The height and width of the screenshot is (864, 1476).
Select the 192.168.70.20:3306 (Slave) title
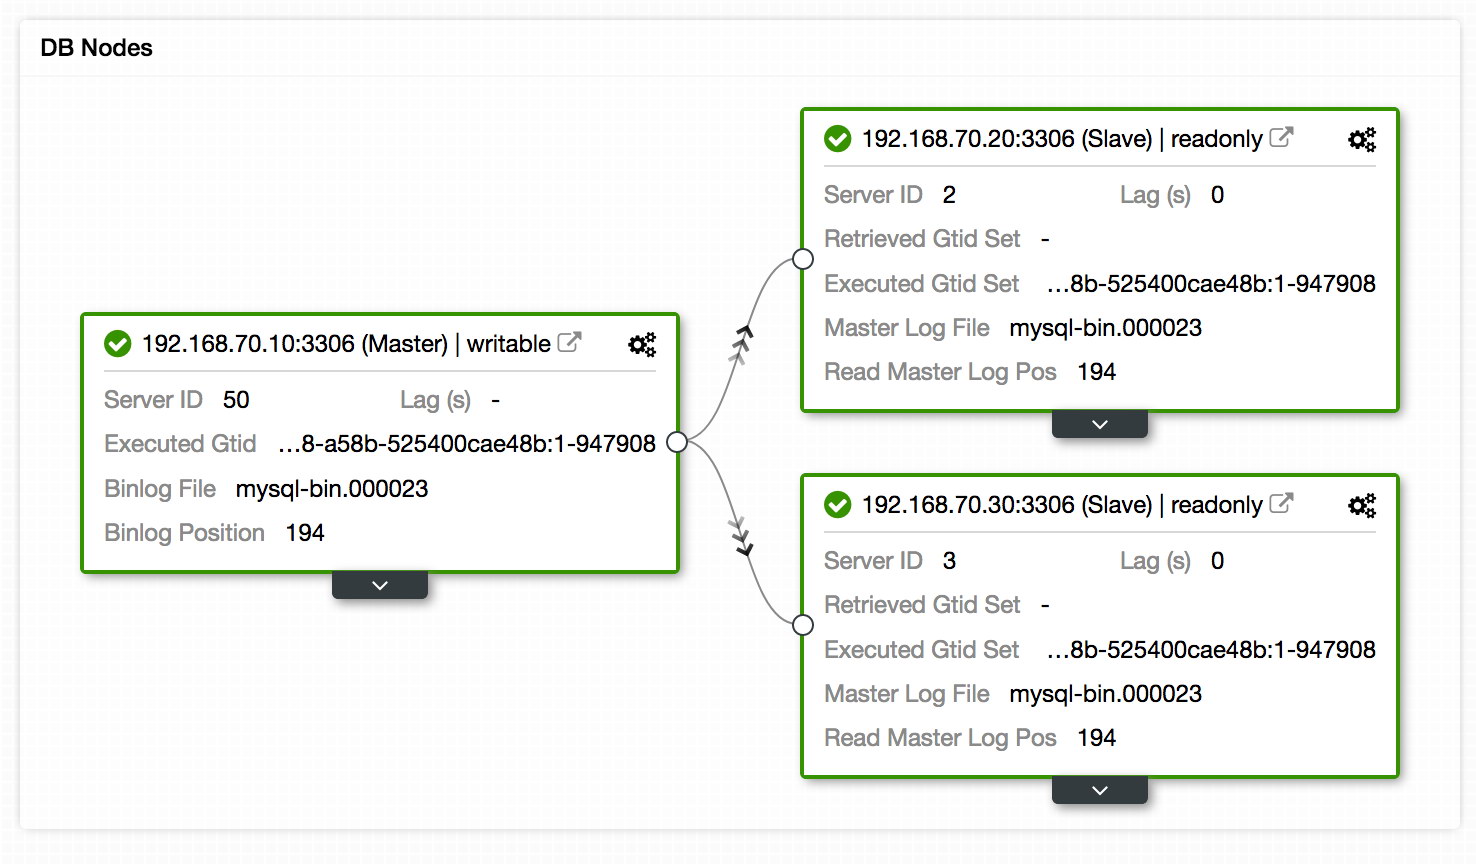[1008, 139]
